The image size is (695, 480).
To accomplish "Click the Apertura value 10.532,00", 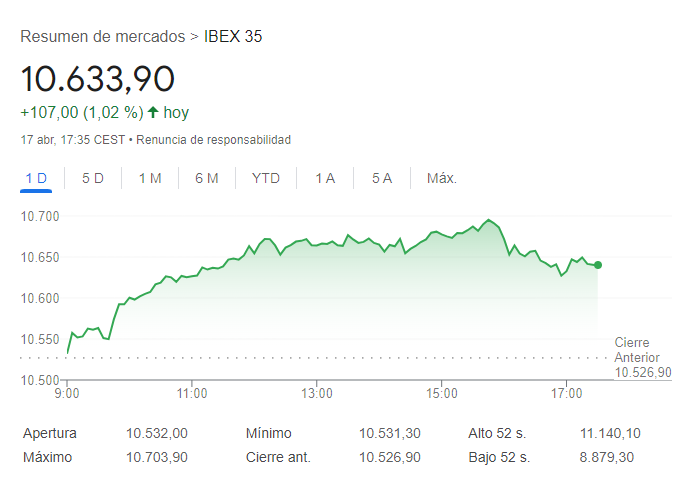I will tap(157, 434).
